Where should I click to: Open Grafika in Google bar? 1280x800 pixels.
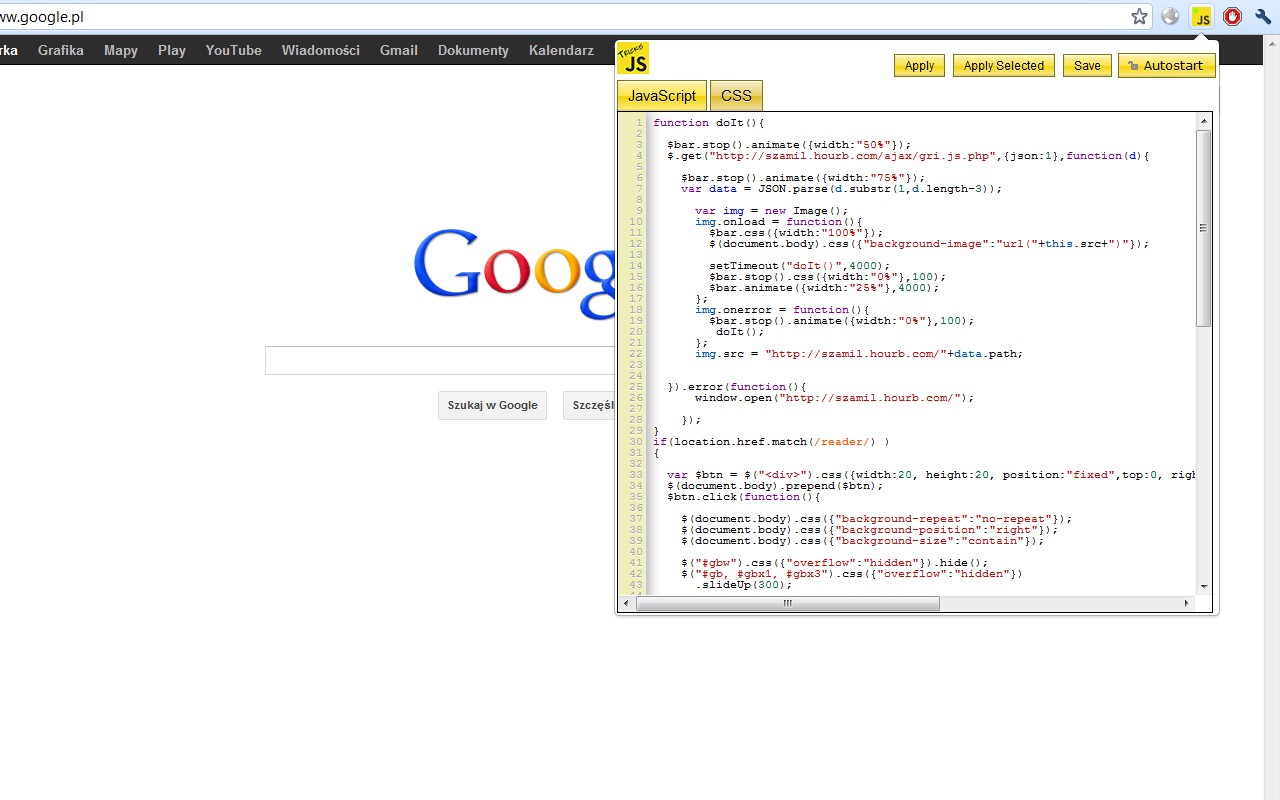click(61, 50)
